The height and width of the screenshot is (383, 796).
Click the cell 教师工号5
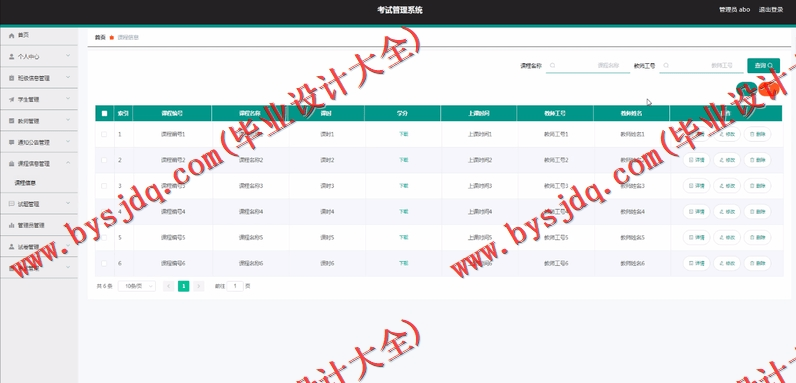pyautogui.click(x=556, y=237)
